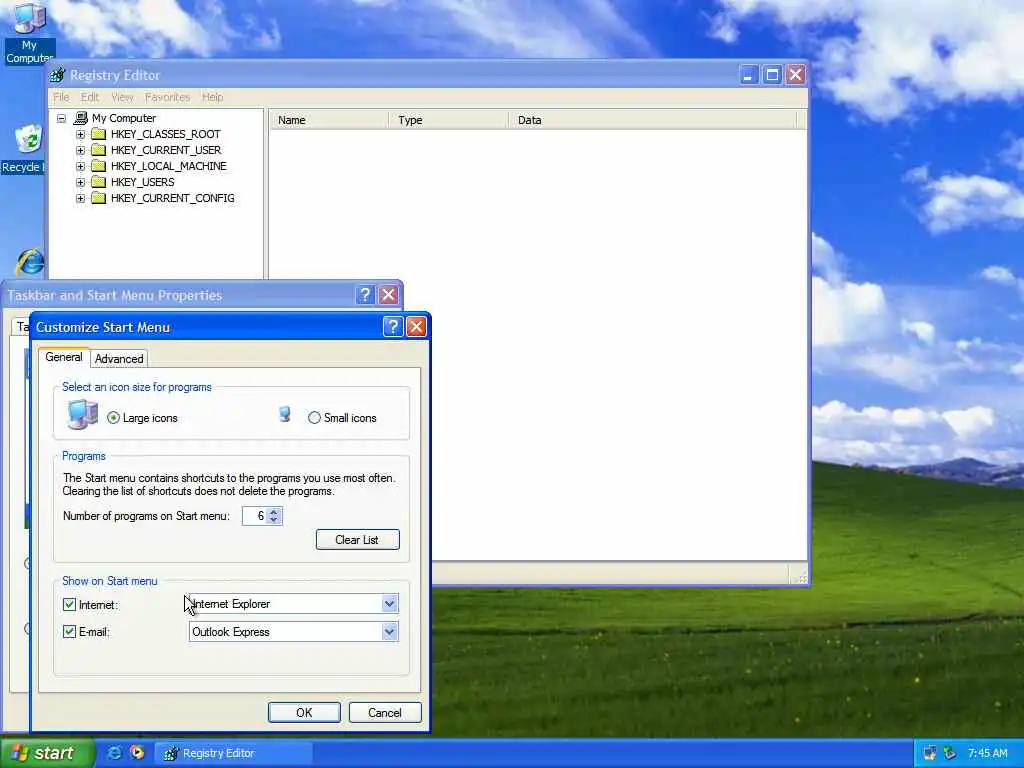1024x768 pixels.
Task: Select My Computer icon in registry tree
Action: click(81, 118)
